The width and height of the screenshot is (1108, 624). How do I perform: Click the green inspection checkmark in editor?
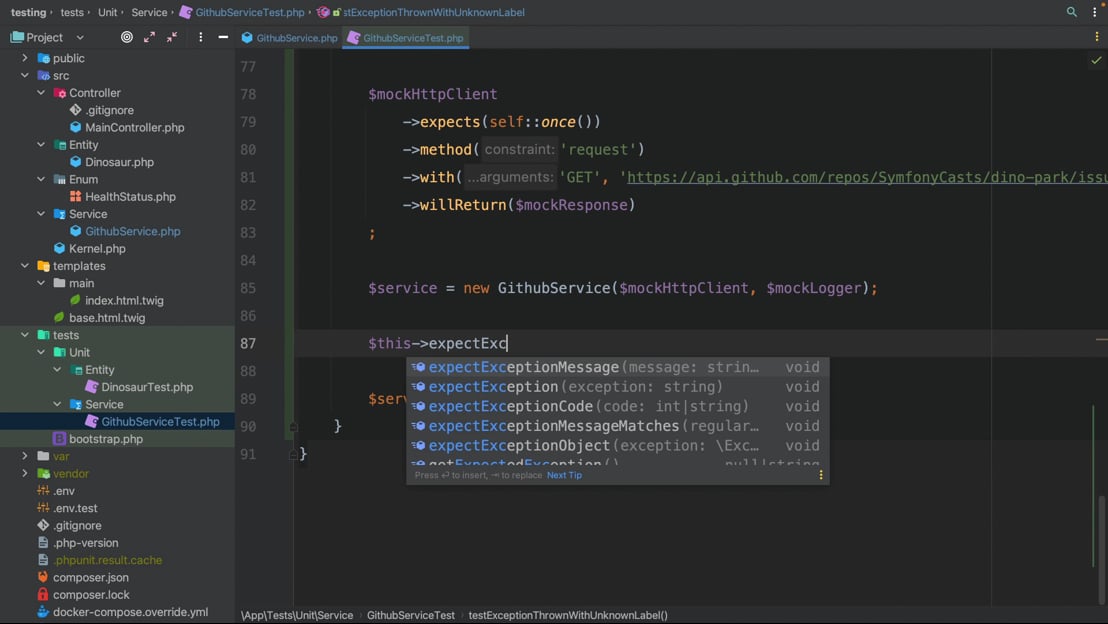click(x=1096, y=60)
